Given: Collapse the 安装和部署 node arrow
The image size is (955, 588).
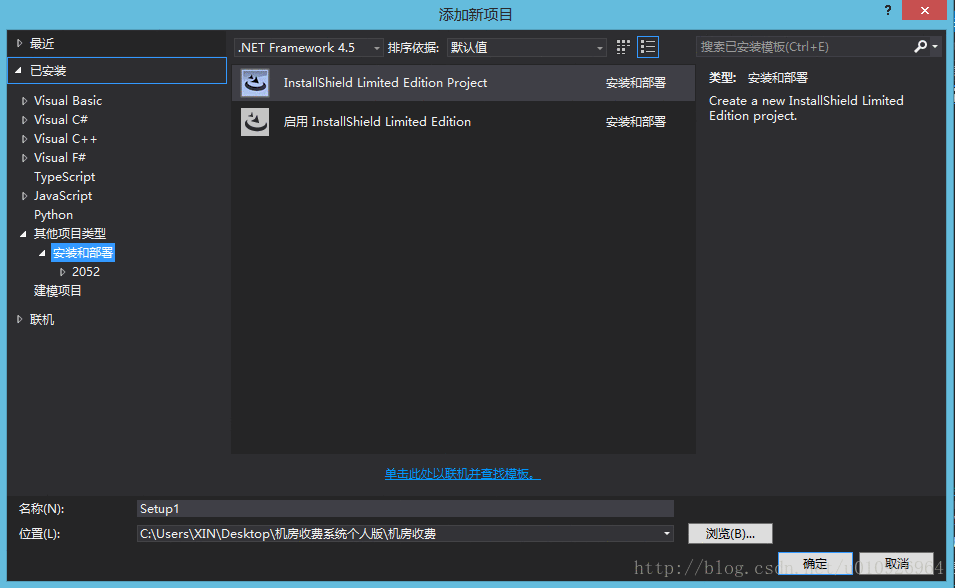Looking at the screenshot, I should pos(42,253).
